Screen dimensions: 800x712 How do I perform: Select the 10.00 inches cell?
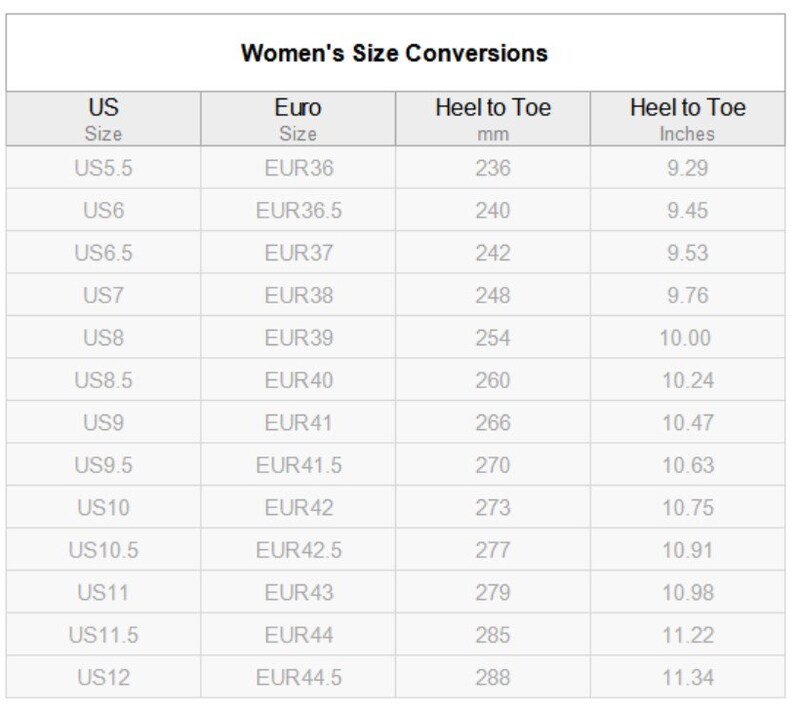pos(687,338)
